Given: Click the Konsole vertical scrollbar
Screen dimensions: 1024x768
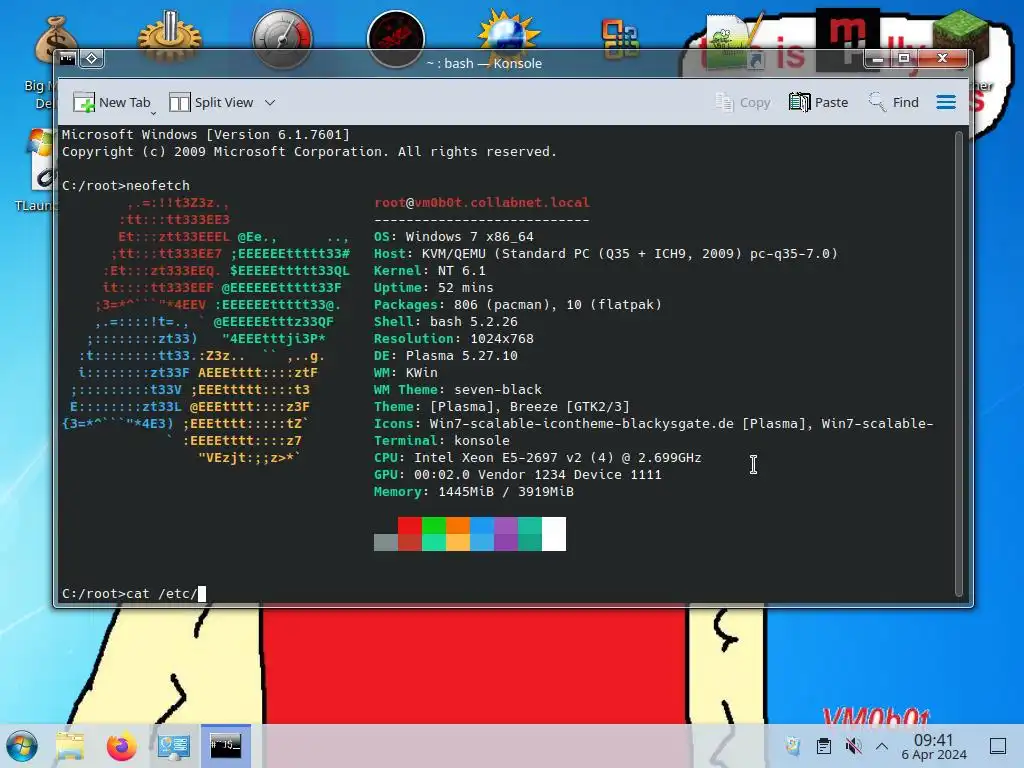Looking at the screenshot, I should [x=959, y=363].
